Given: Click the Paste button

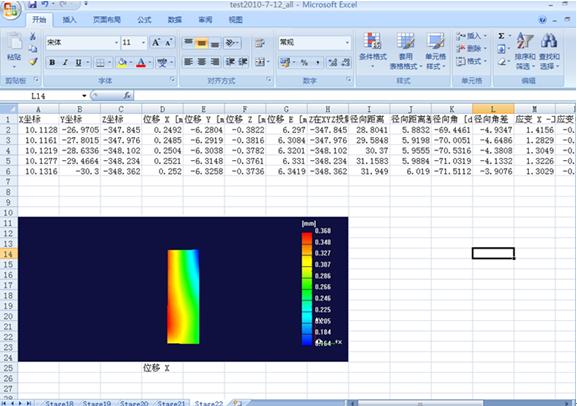Looking at the screenshot, I should 14,51.
